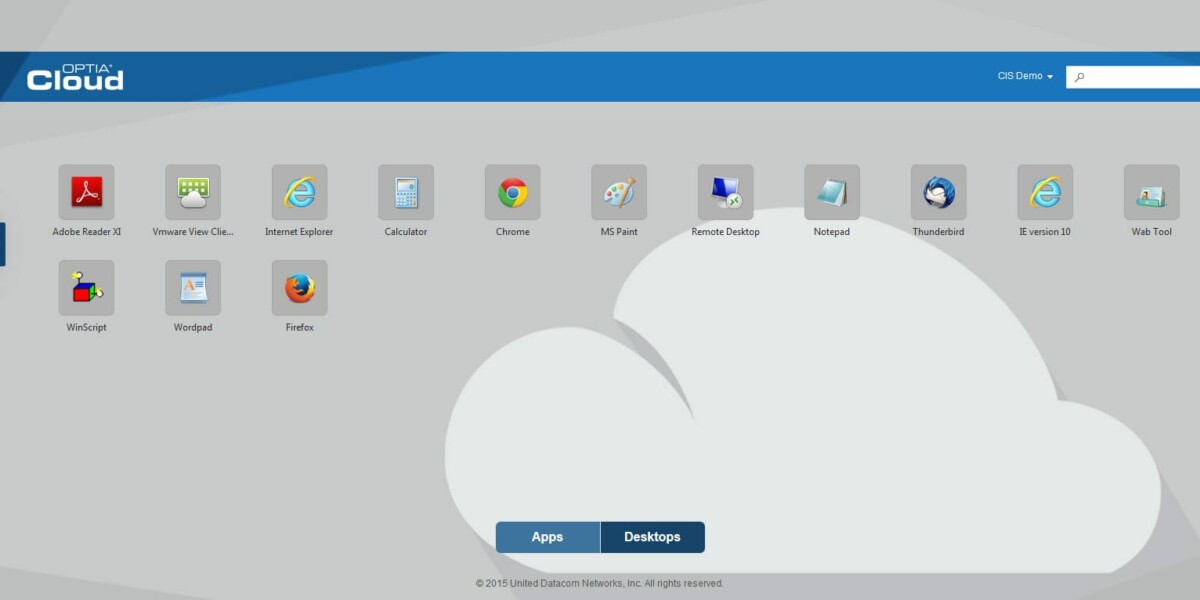1200x600 pixels.
Task: Open the WinScript app icon
Action: [x=87, y=288]
